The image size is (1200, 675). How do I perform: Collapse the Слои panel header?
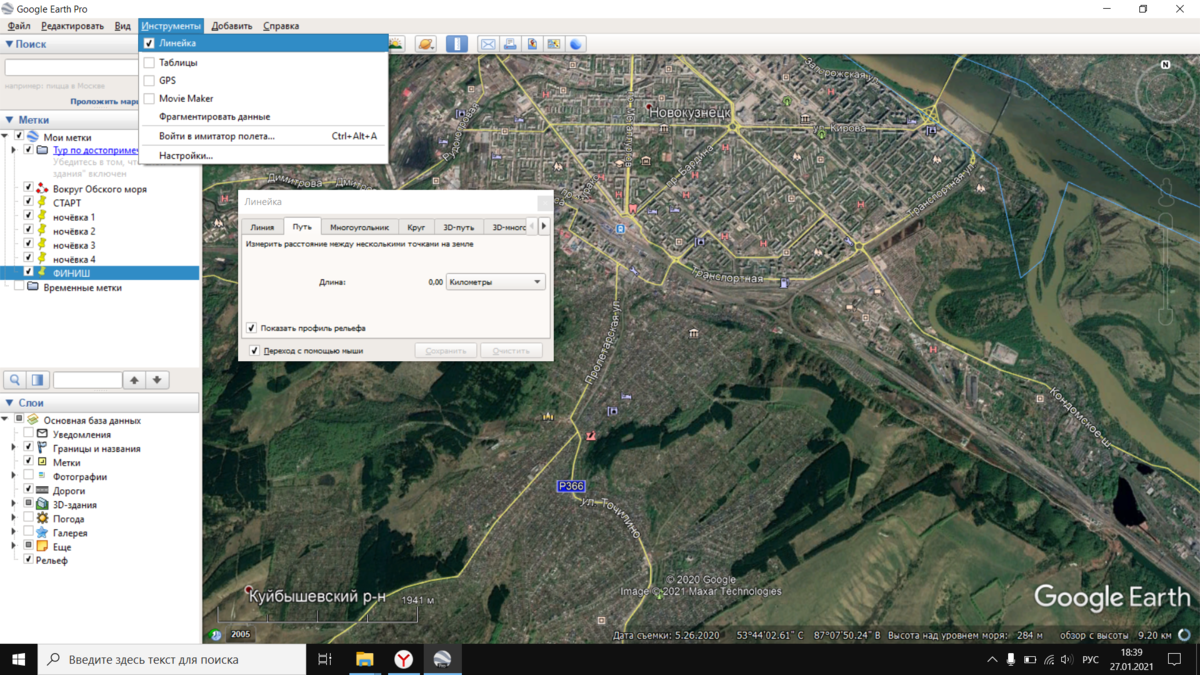point(9,403)
